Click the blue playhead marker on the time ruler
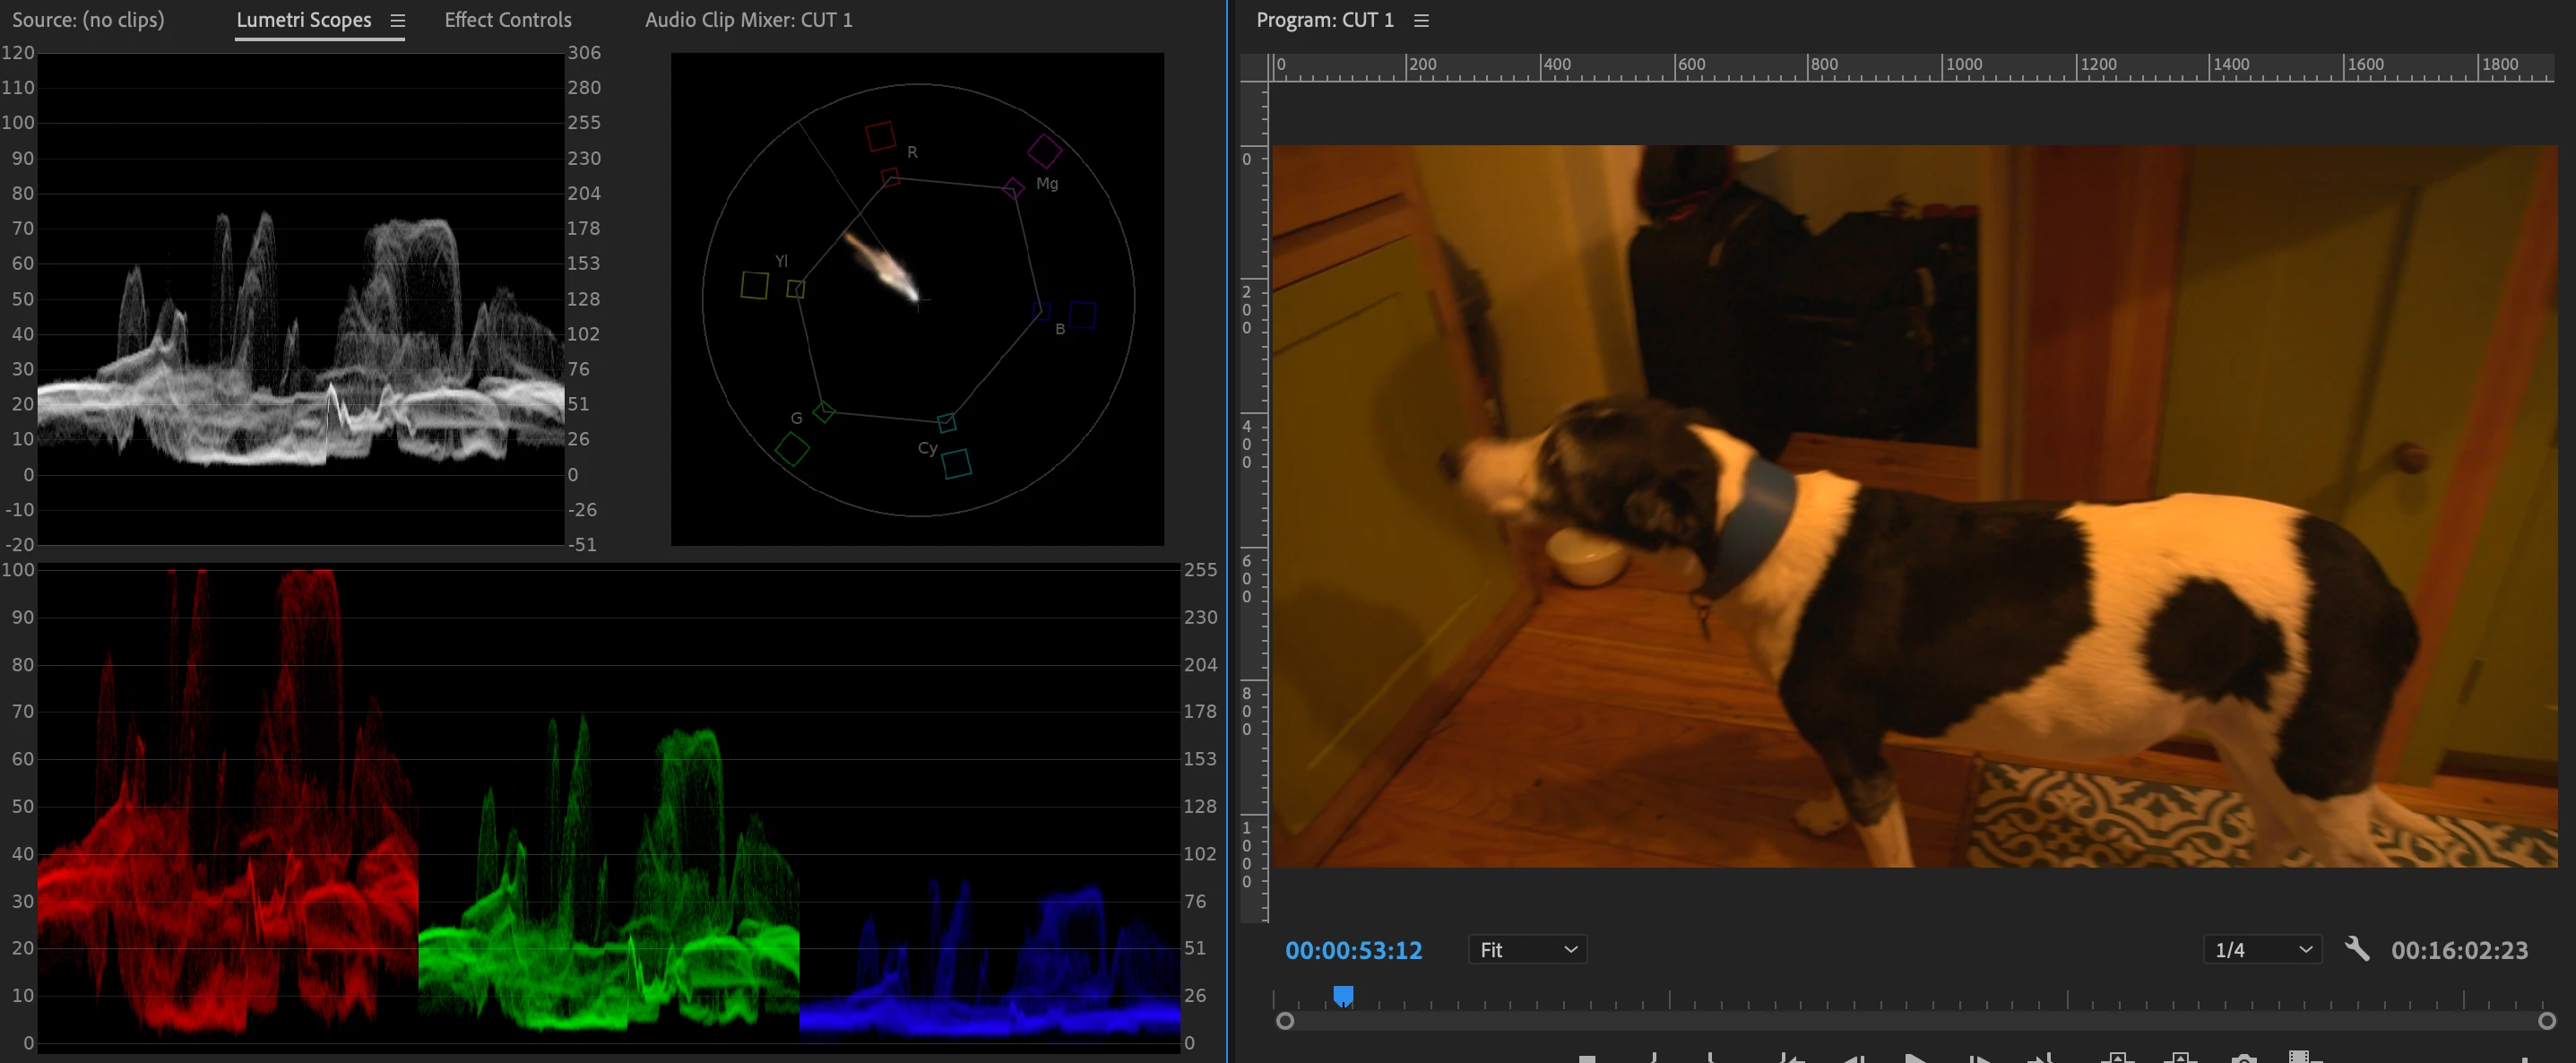The image size is (2576, 1063). coord(1343,995)
